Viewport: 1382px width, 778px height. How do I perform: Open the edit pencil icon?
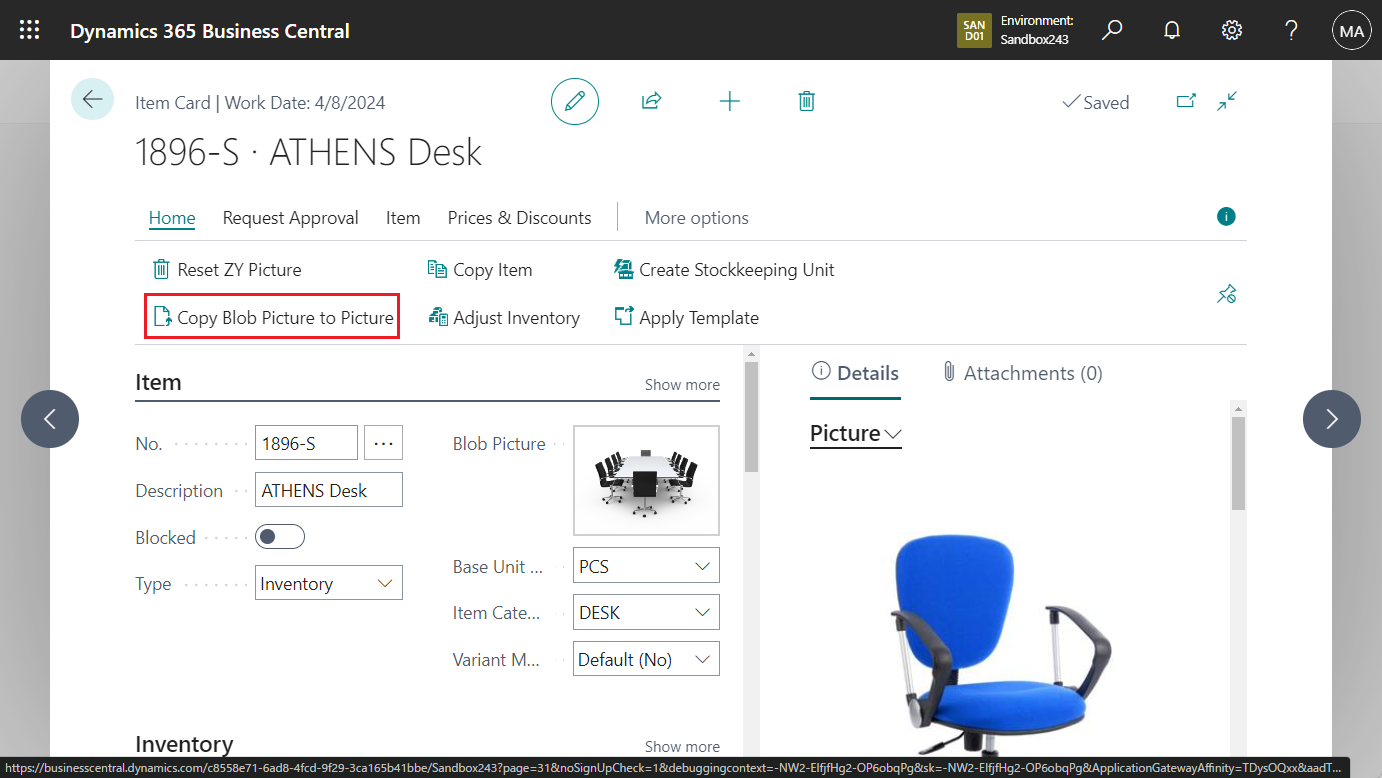[x=574, y=101]
